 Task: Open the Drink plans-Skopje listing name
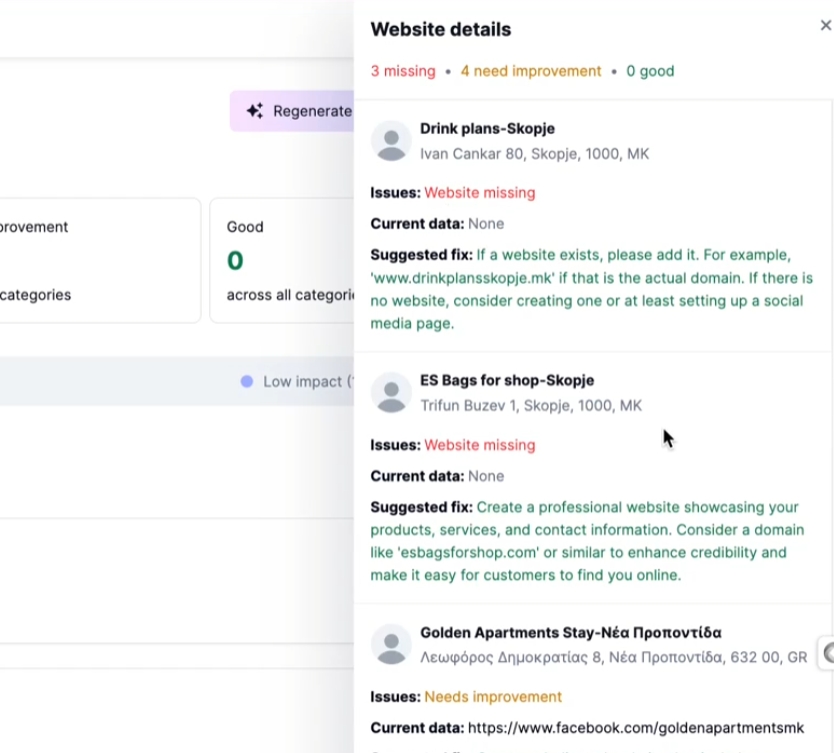click(487, 129)
